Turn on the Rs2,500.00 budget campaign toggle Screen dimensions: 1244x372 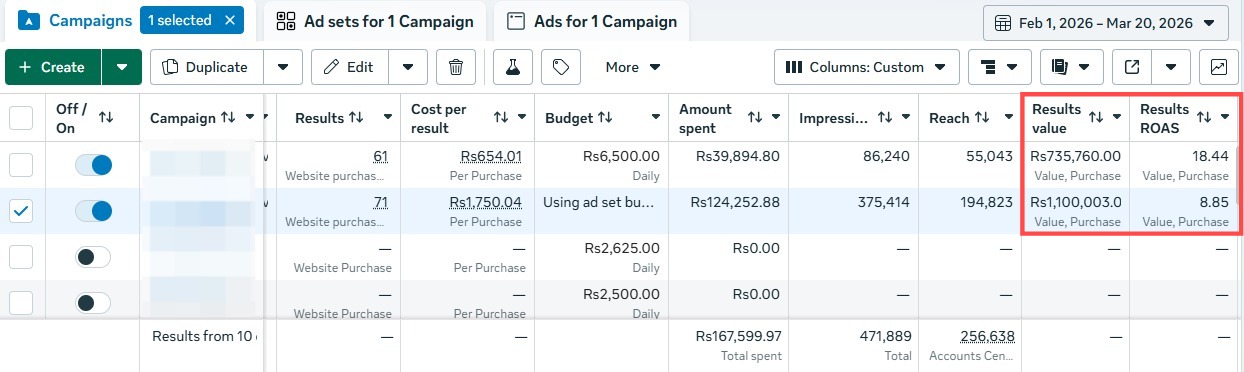tap(93, 303)
